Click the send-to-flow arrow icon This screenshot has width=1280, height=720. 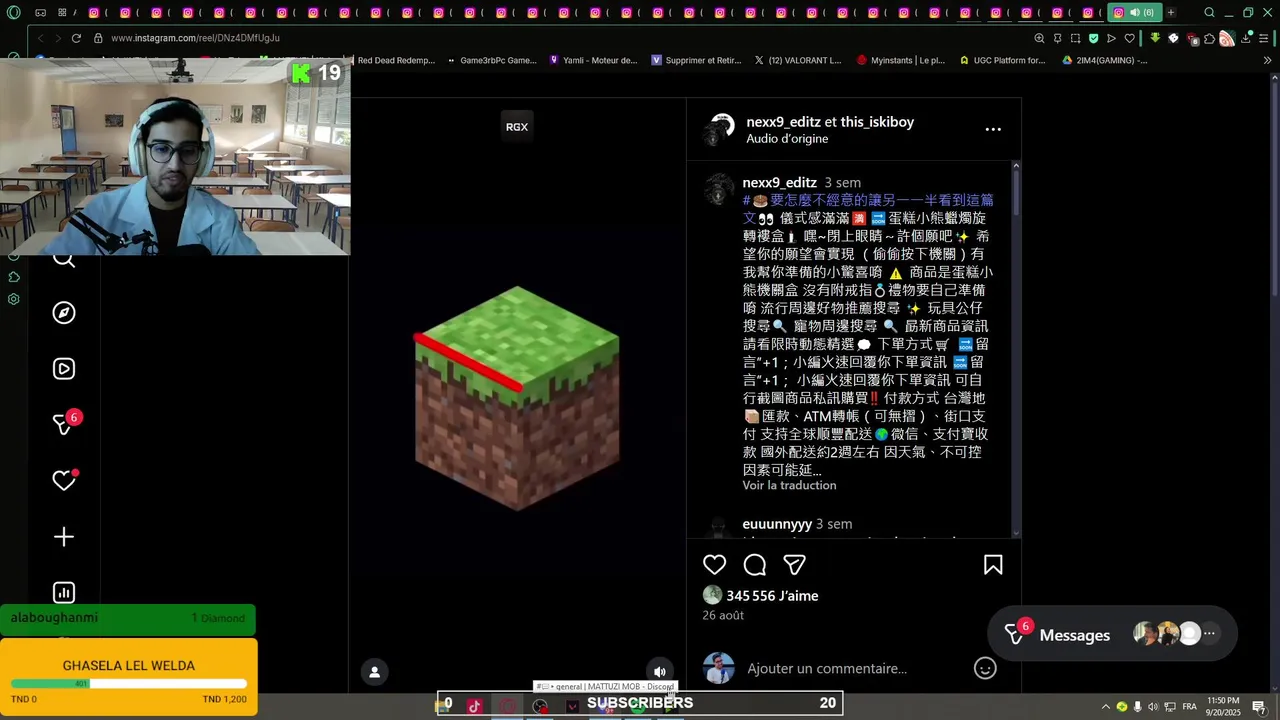click(x=1111, y=38)
